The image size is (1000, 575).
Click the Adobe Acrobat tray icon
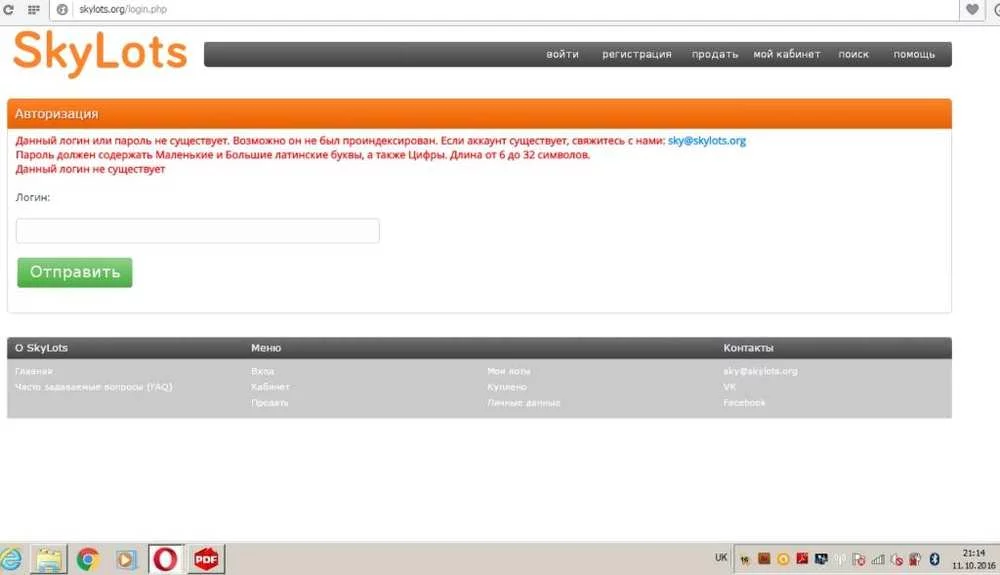(802, 558)
